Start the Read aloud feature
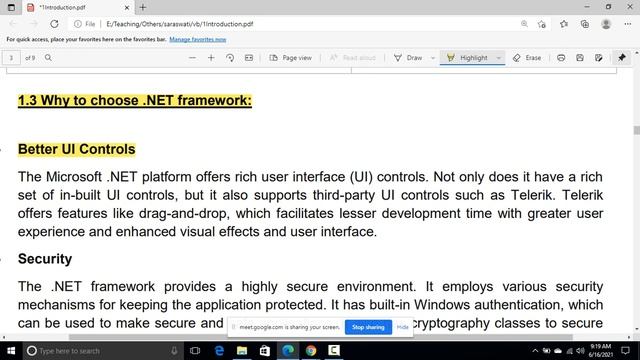640x360 pixels. (353, 58)
